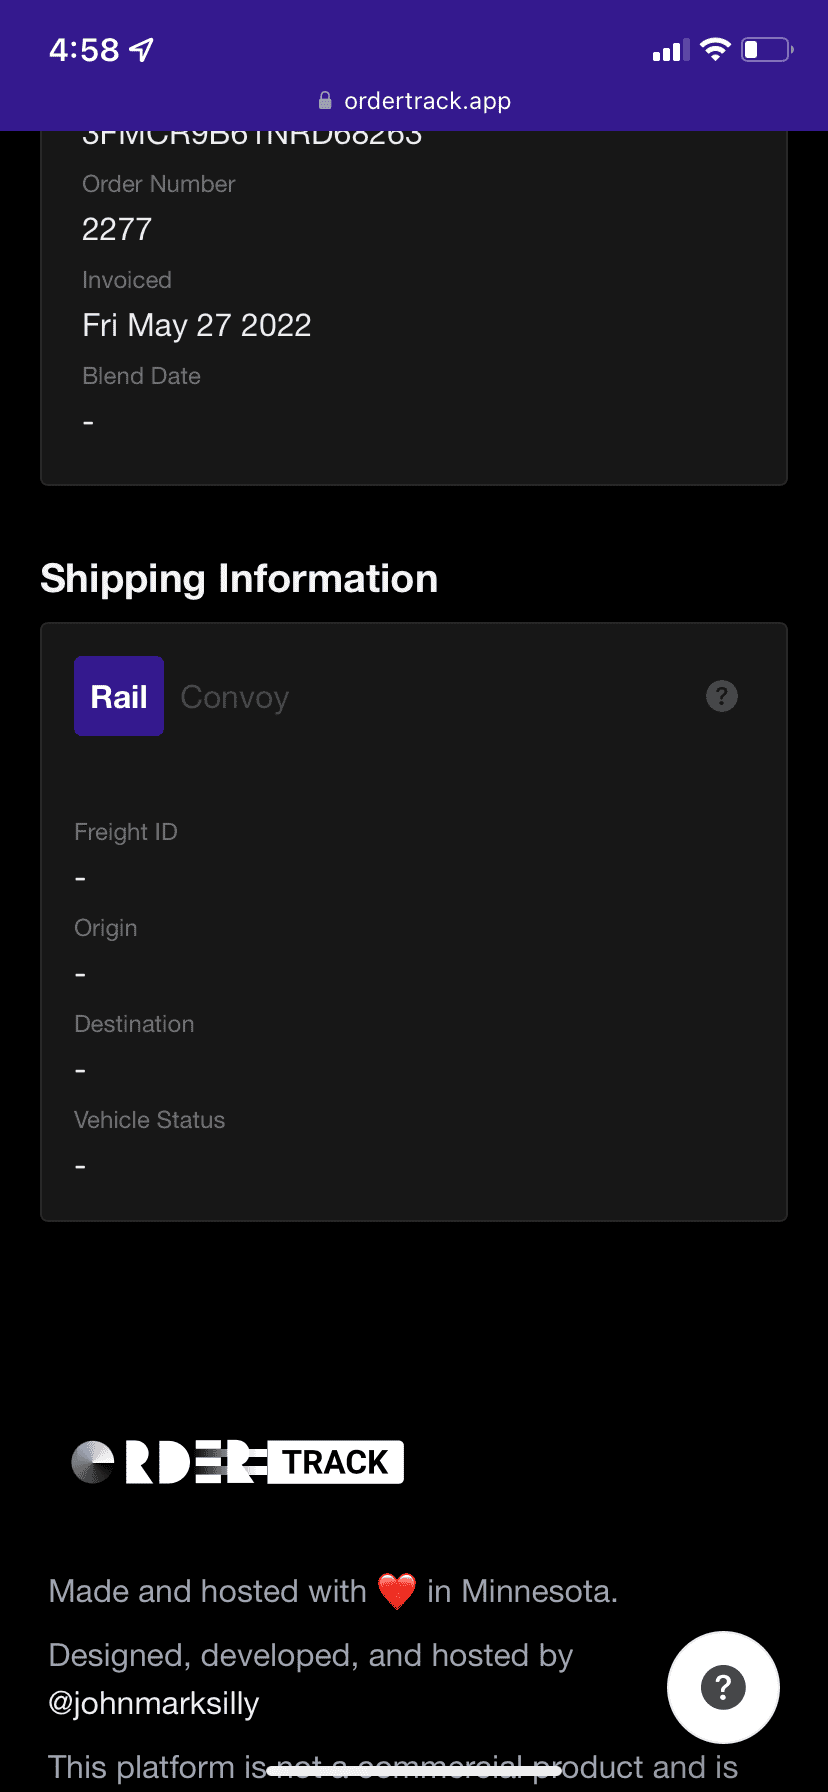Click the OrderTrack logo in footer
Image resolution: width=828 pixels, height=1792 pixels.
[x=238, y=1462]
